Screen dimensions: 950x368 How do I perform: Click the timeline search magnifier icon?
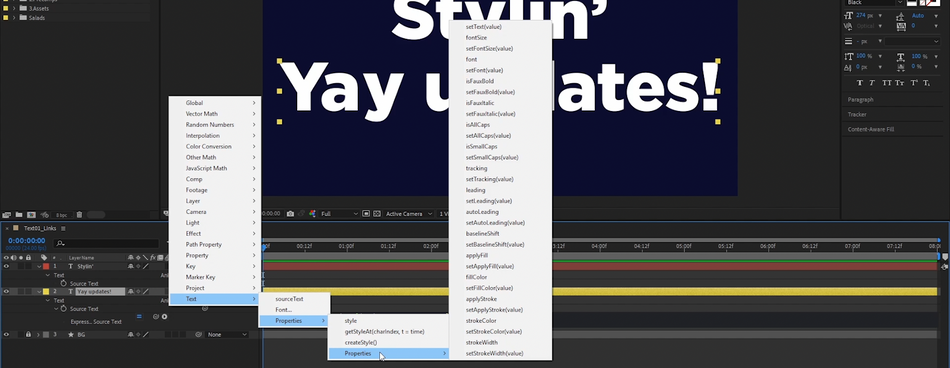pos(59,244)
